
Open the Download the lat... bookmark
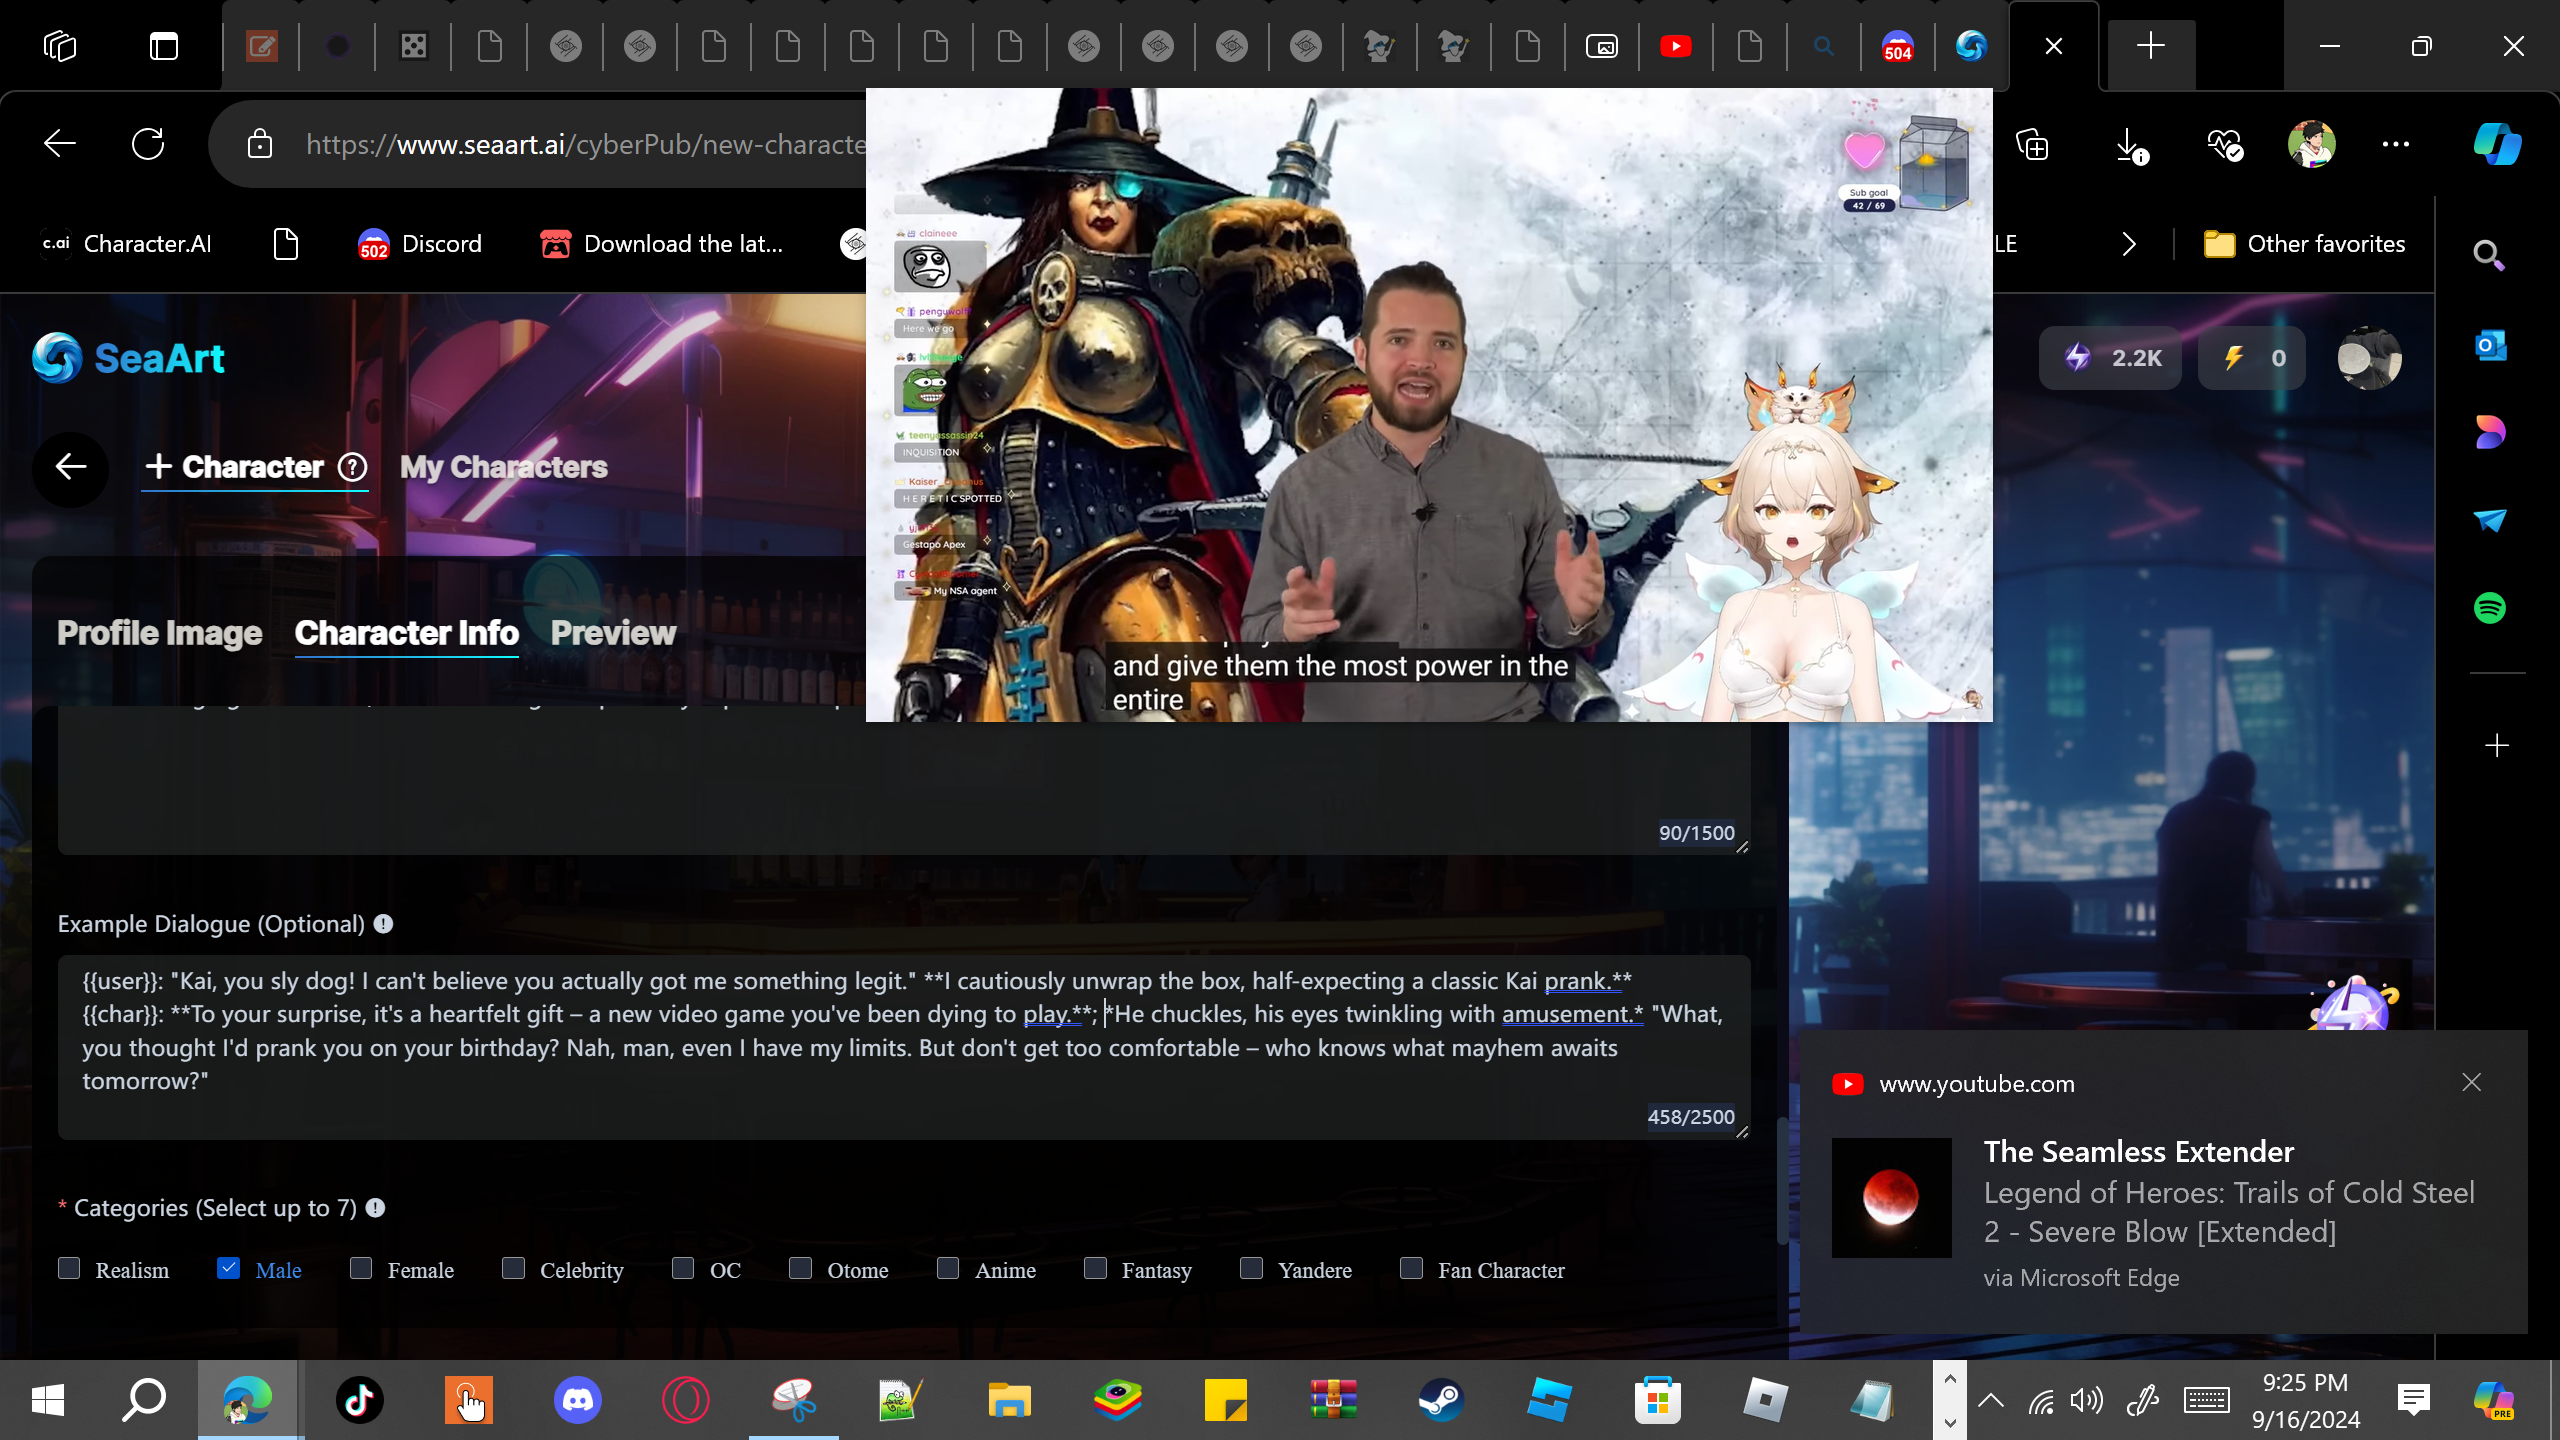point(662,244)
